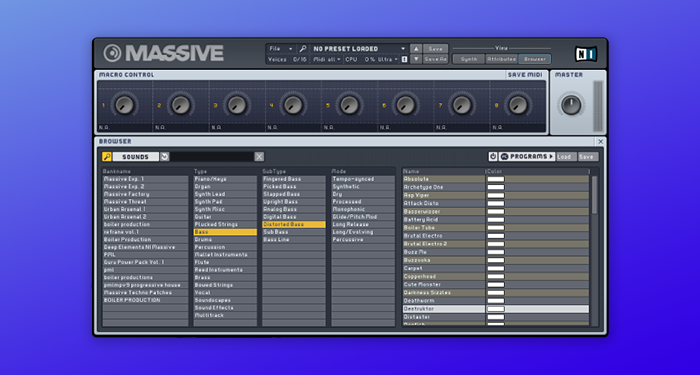Select Monophonic mode
The width and height of the screenshot is (700, 375).
tap(363, 209)
